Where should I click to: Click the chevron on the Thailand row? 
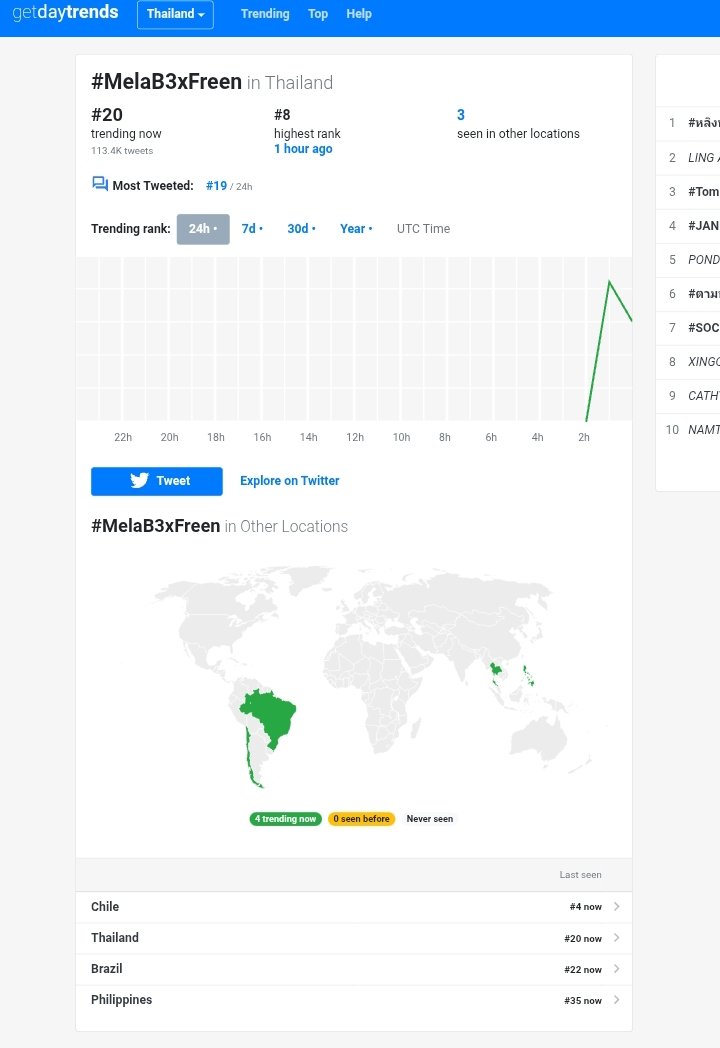point(616,938)
